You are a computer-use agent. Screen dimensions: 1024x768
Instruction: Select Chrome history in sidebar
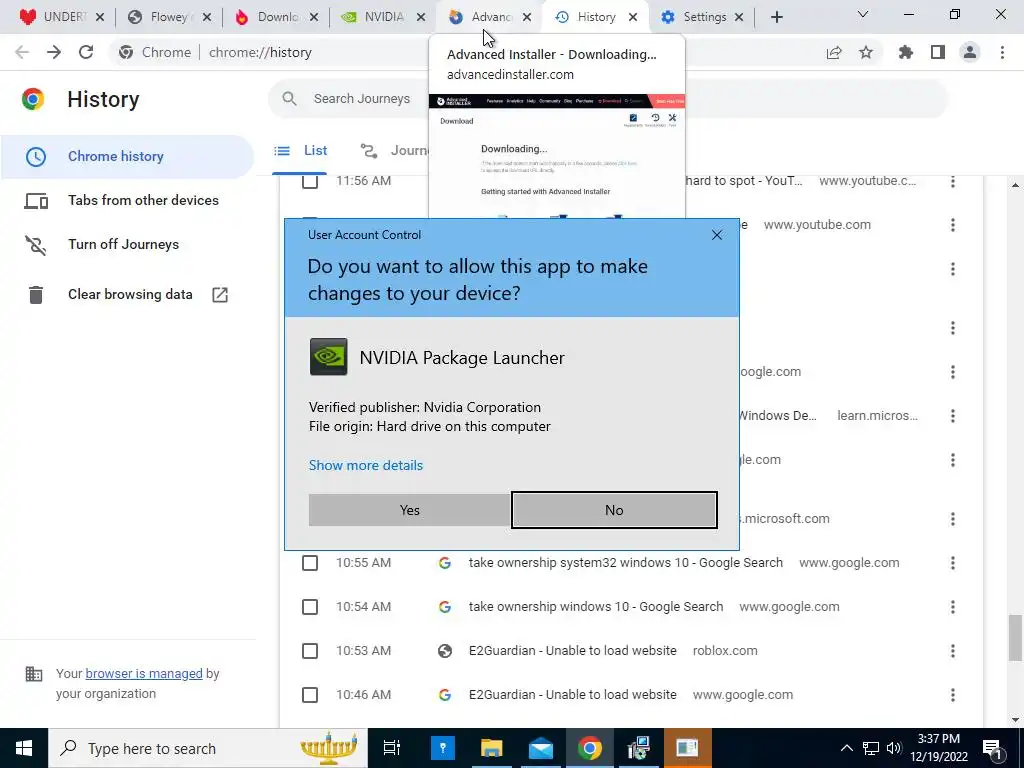click(127, 157)
